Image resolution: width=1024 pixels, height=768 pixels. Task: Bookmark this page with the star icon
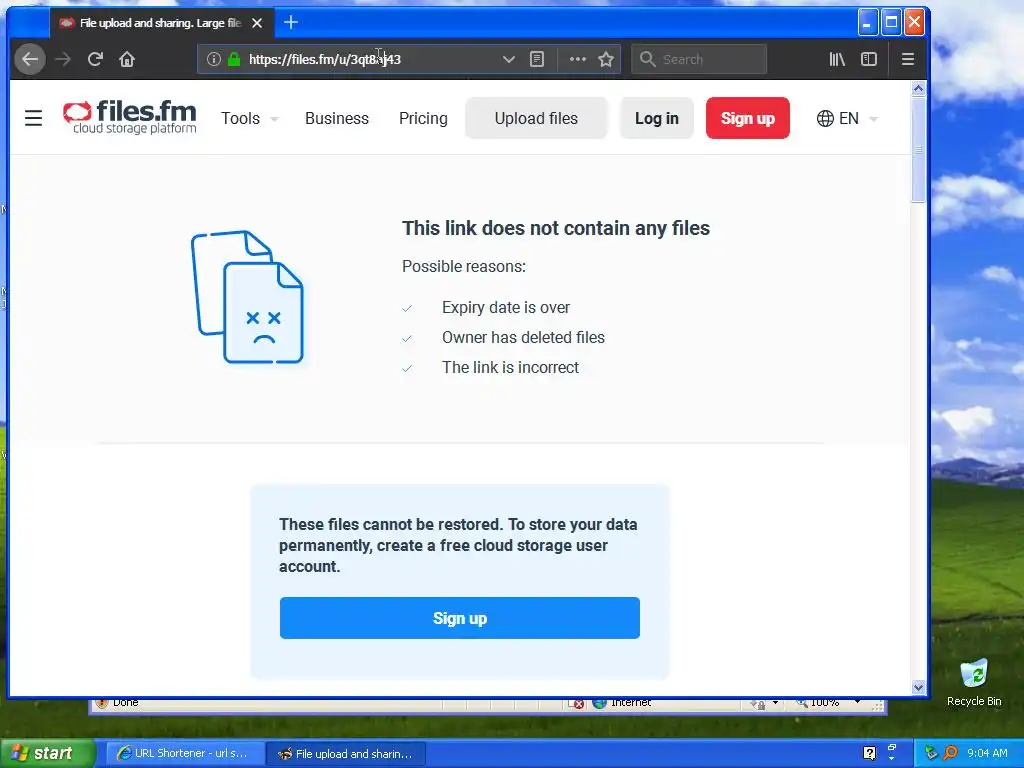pos(606,59)
